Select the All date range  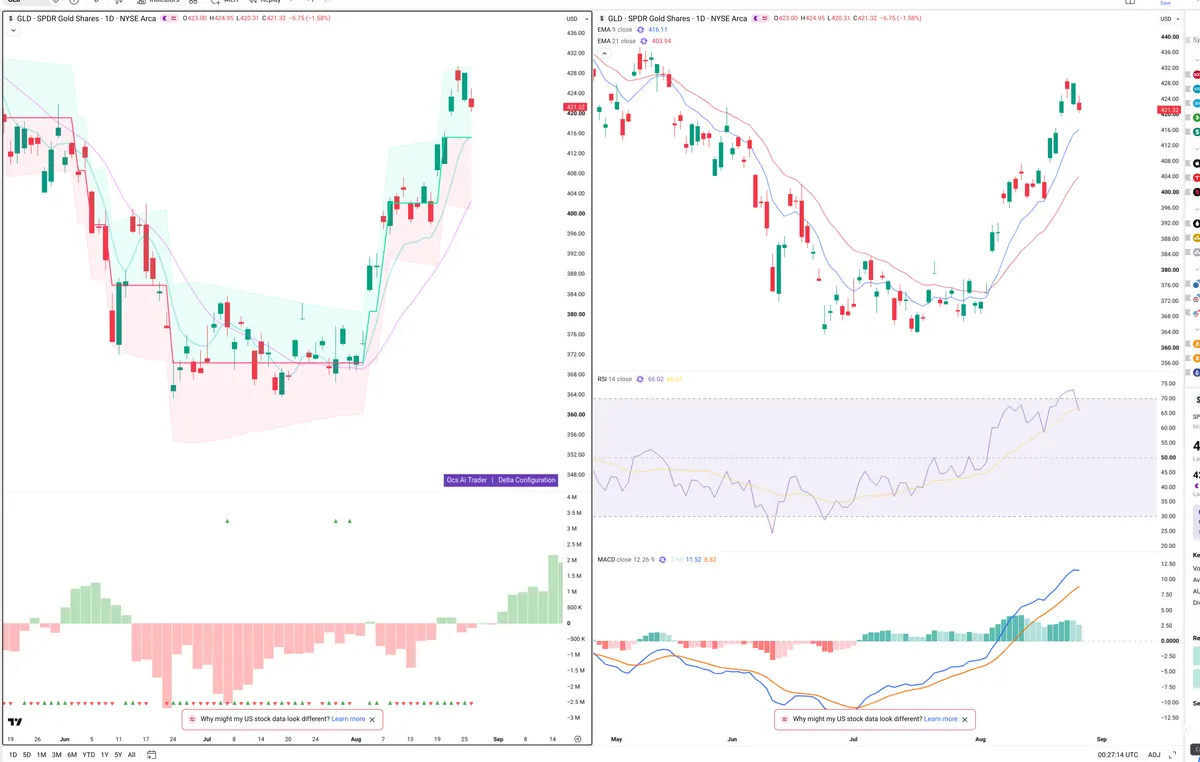pos(132,755)
